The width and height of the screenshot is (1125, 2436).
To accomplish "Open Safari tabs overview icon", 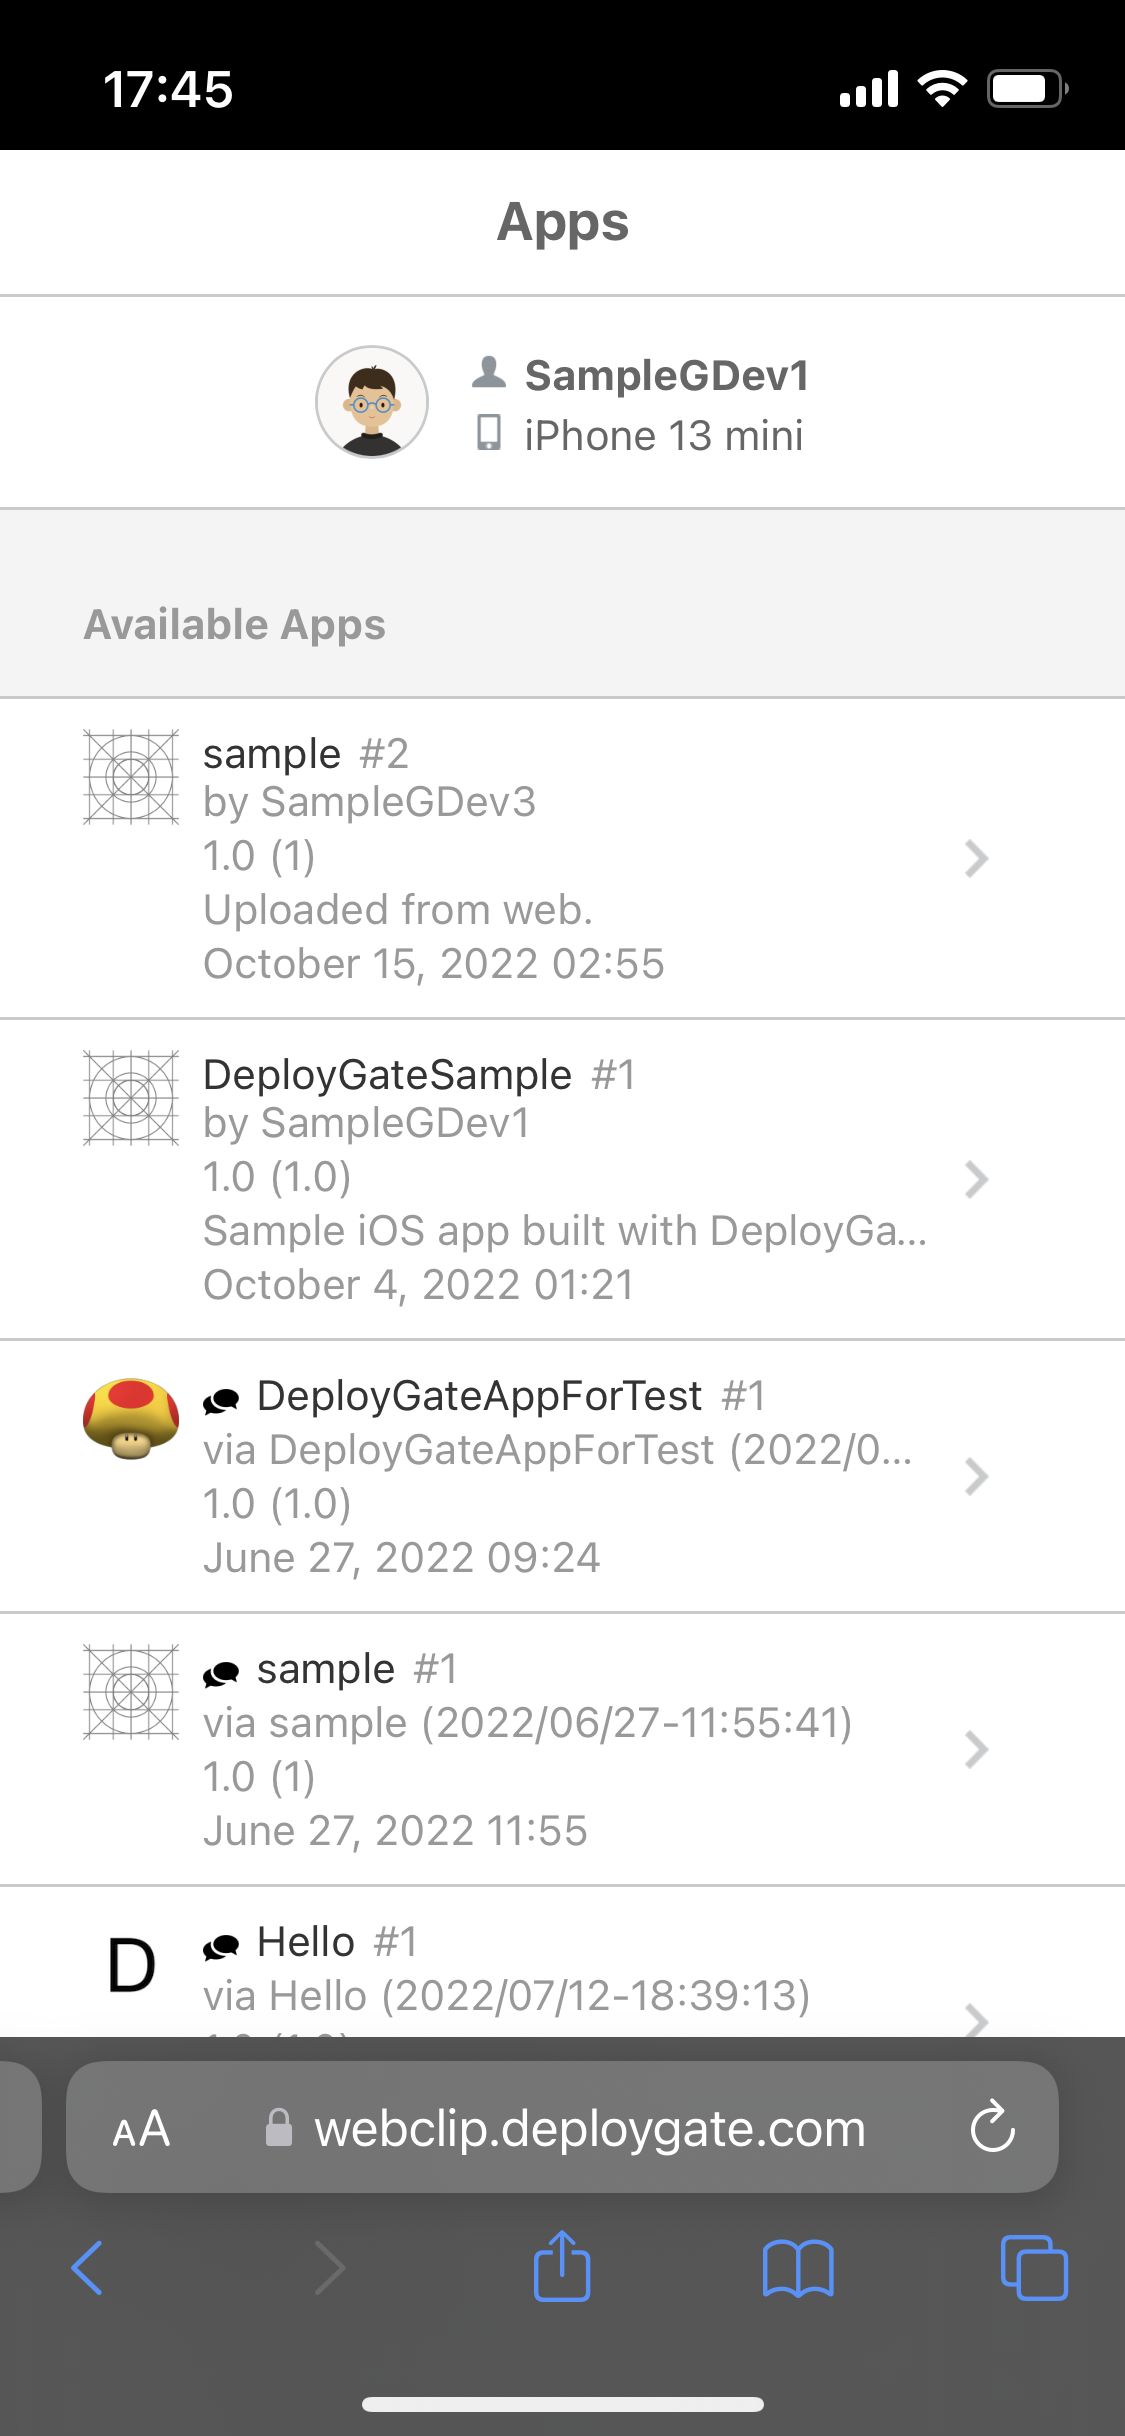I will (x=1034, y=2267).
